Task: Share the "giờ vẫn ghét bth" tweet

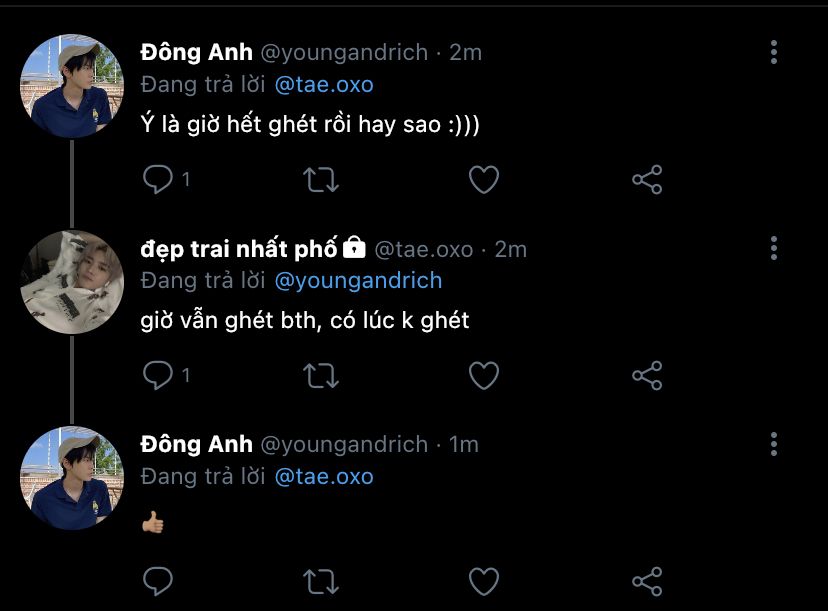Action: coord(647,376)
